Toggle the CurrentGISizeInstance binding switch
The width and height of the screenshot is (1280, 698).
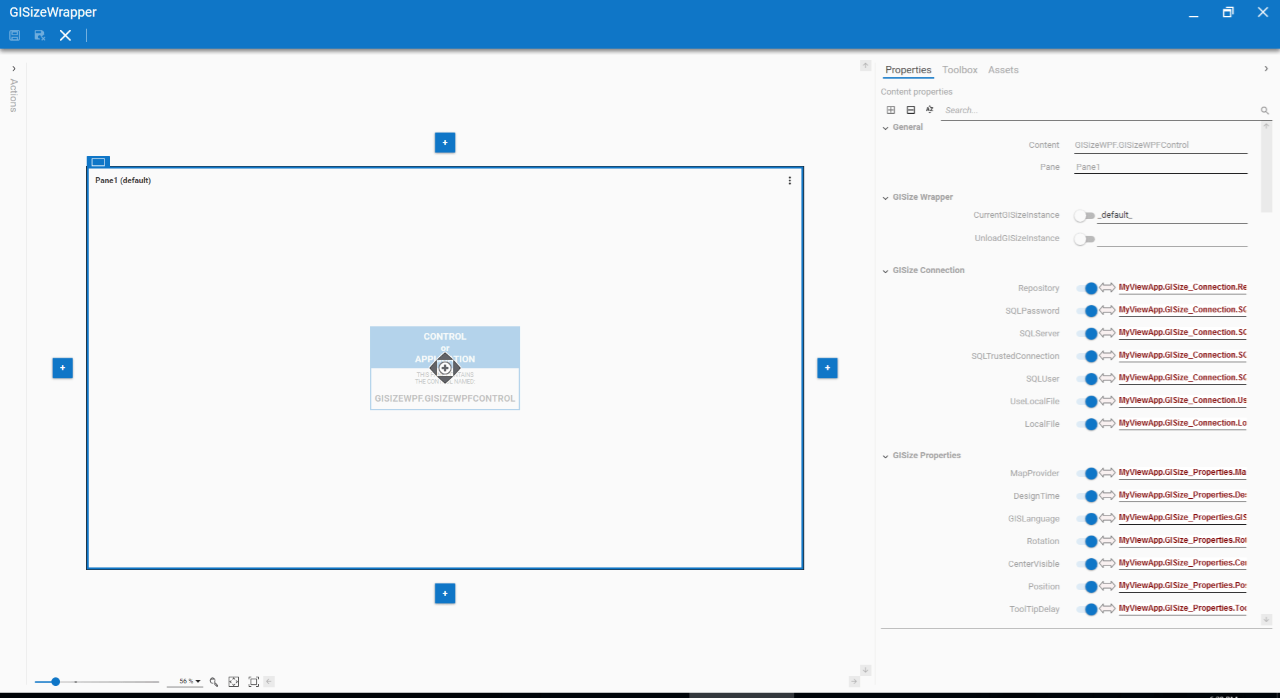pos(1084,216)
